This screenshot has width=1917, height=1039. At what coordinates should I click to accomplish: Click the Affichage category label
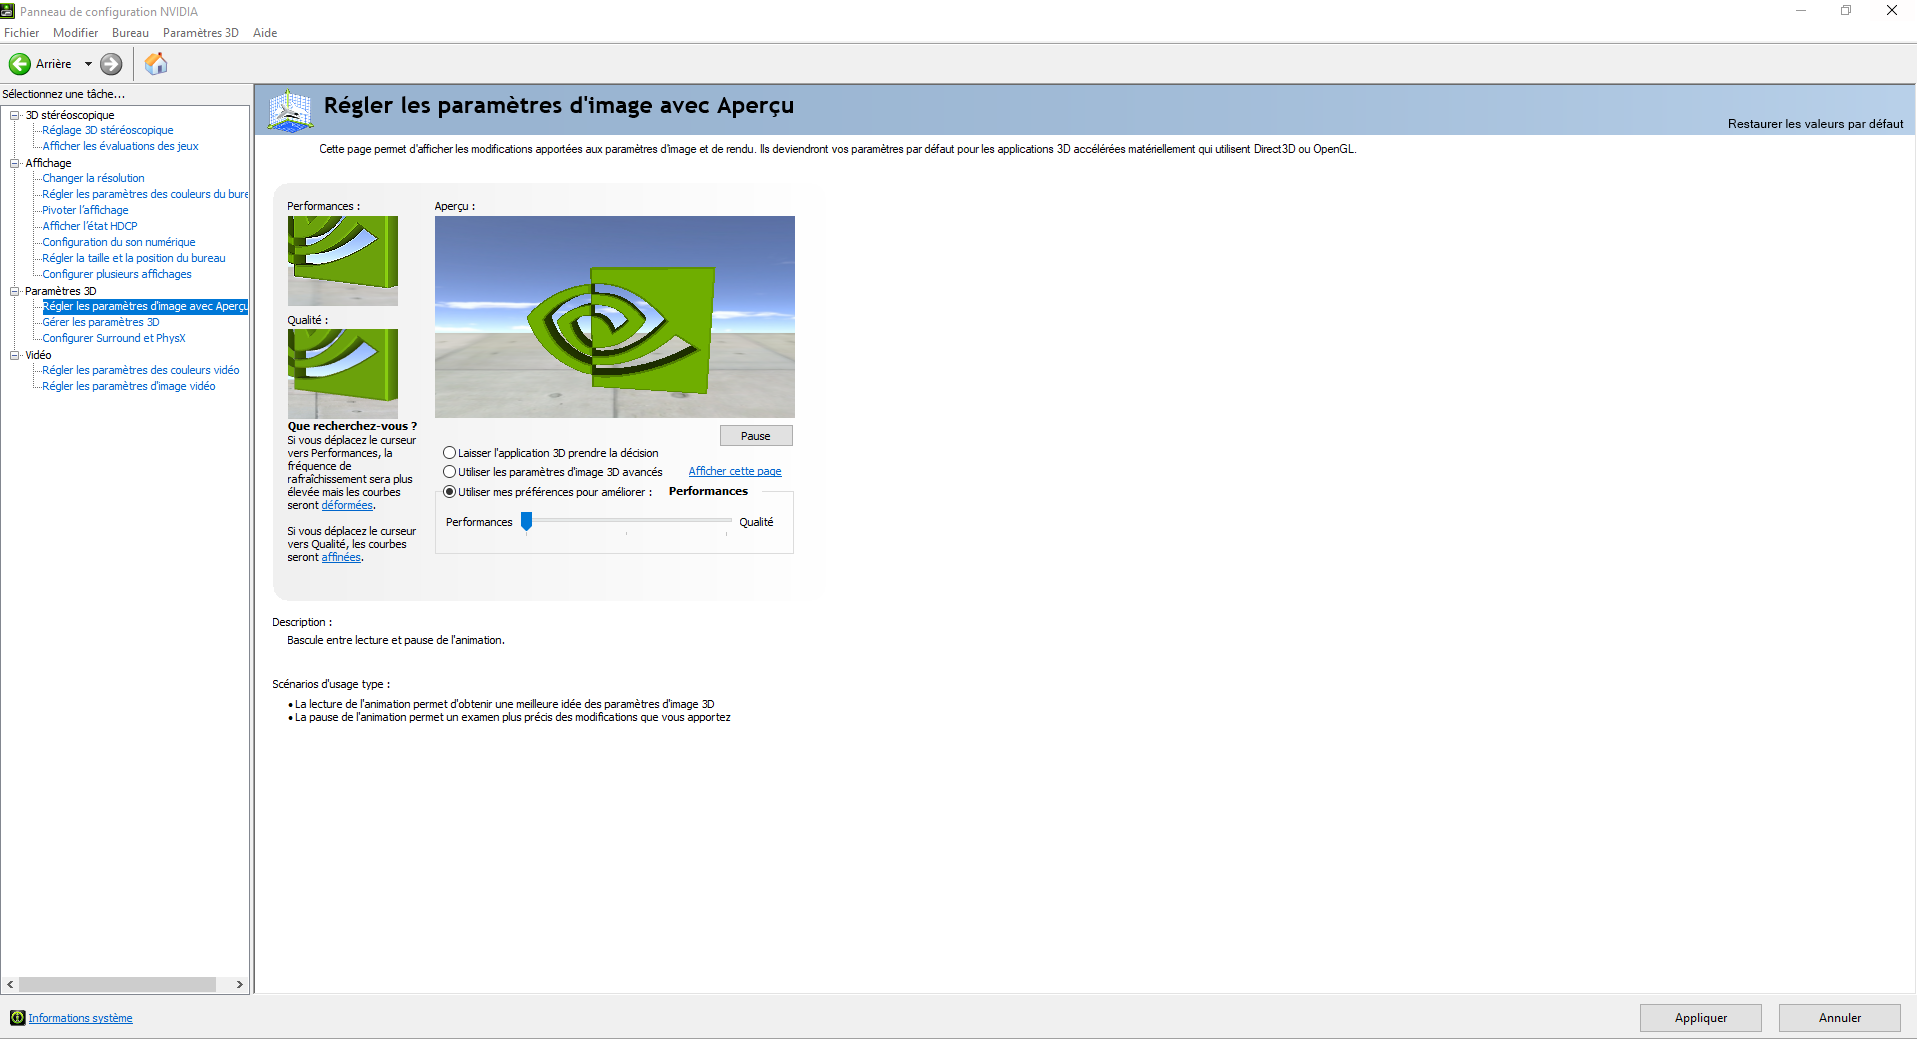click(x=48, y=163)
